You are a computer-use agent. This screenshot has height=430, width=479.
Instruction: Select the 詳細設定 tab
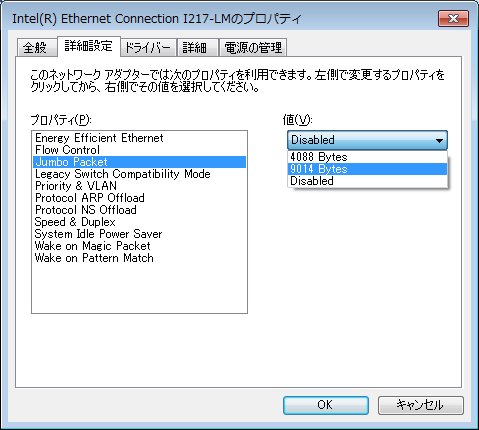(x=89, y=46)
